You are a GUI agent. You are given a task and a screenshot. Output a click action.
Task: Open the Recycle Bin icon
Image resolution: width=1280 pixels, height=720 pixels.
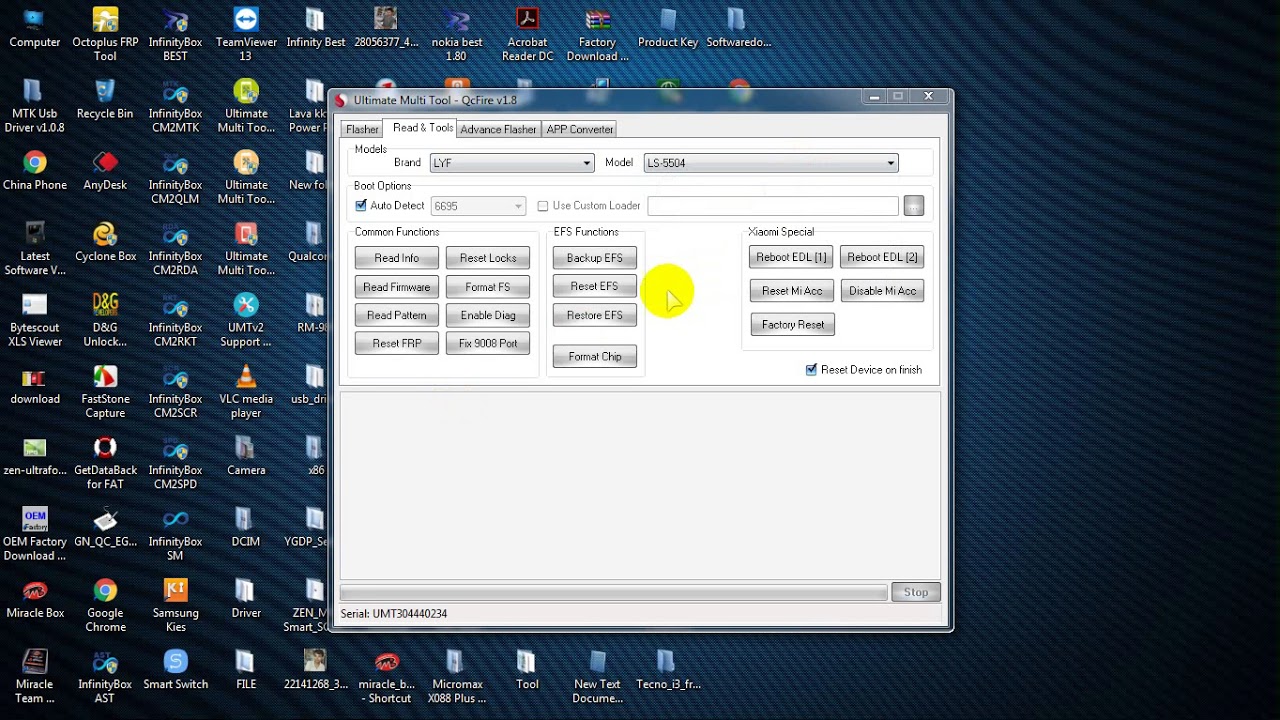coord(105,99)
